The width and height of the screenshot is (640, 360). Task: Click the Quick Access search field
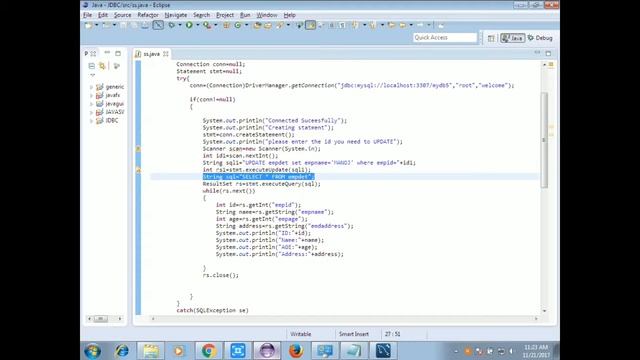pos(445,38)
